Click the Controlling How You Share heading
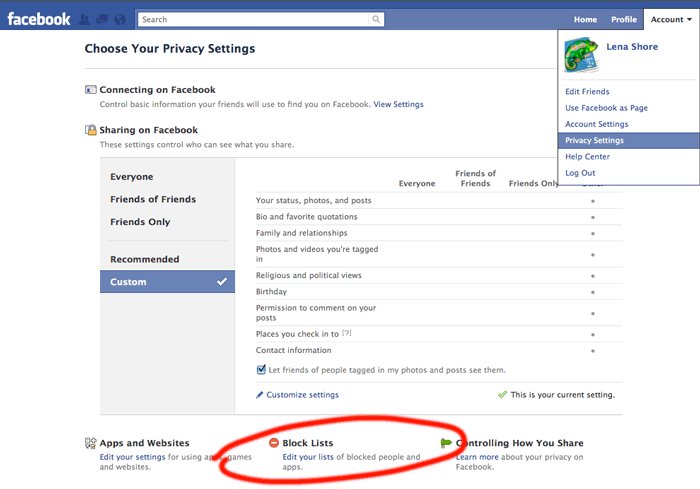Image resolution: width=700 pixels, height=489 pixels. coord(520,443)
